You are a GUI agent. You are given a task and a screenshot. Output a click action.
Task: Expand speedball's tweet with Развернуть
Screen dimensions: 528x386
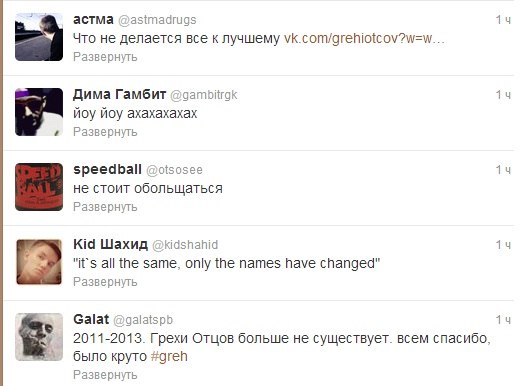(105, 207)
